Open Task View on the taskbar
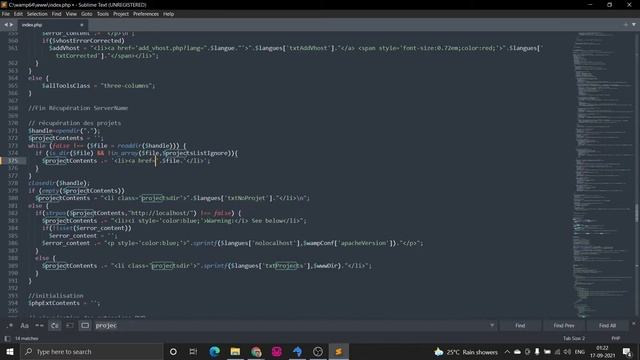The height and width of the screenshot is (360, 640). pos(193,351)
